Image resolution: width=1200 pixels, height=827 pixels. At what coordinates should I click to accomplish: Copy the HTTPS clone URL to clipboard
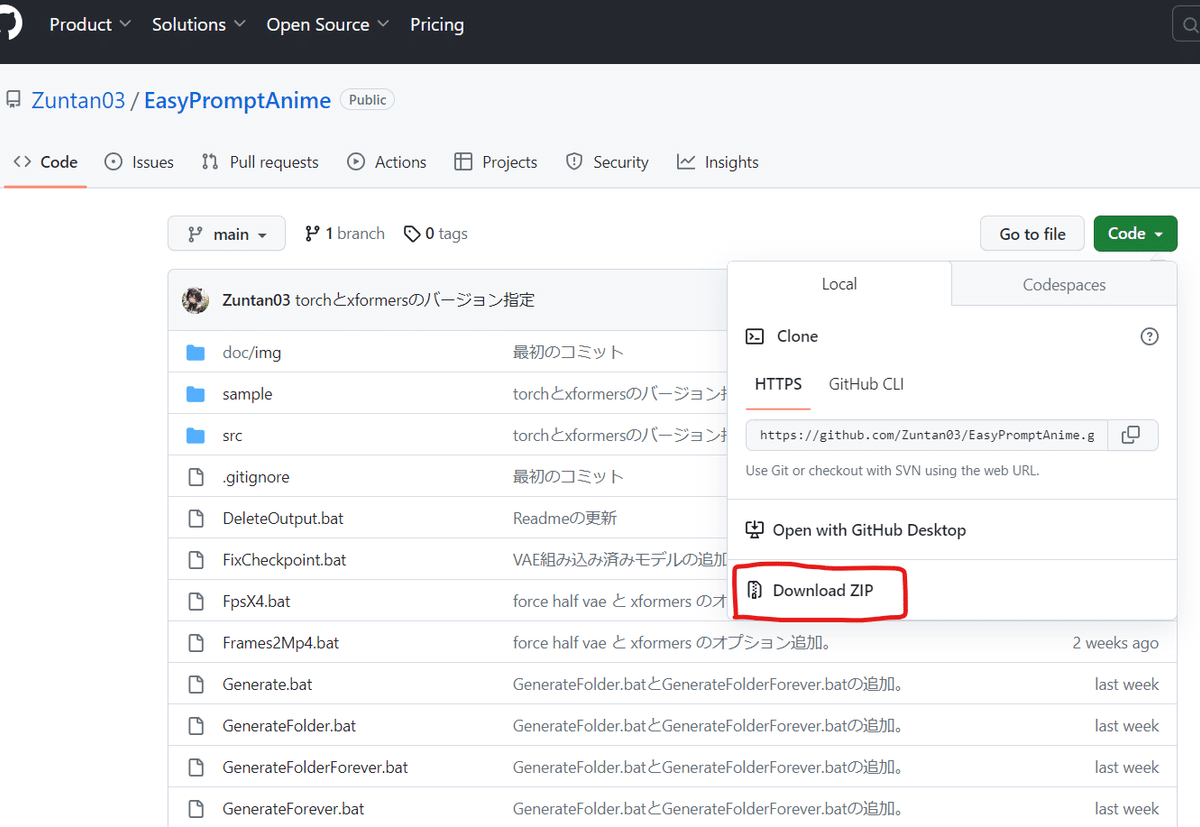tap(1131, 435)
